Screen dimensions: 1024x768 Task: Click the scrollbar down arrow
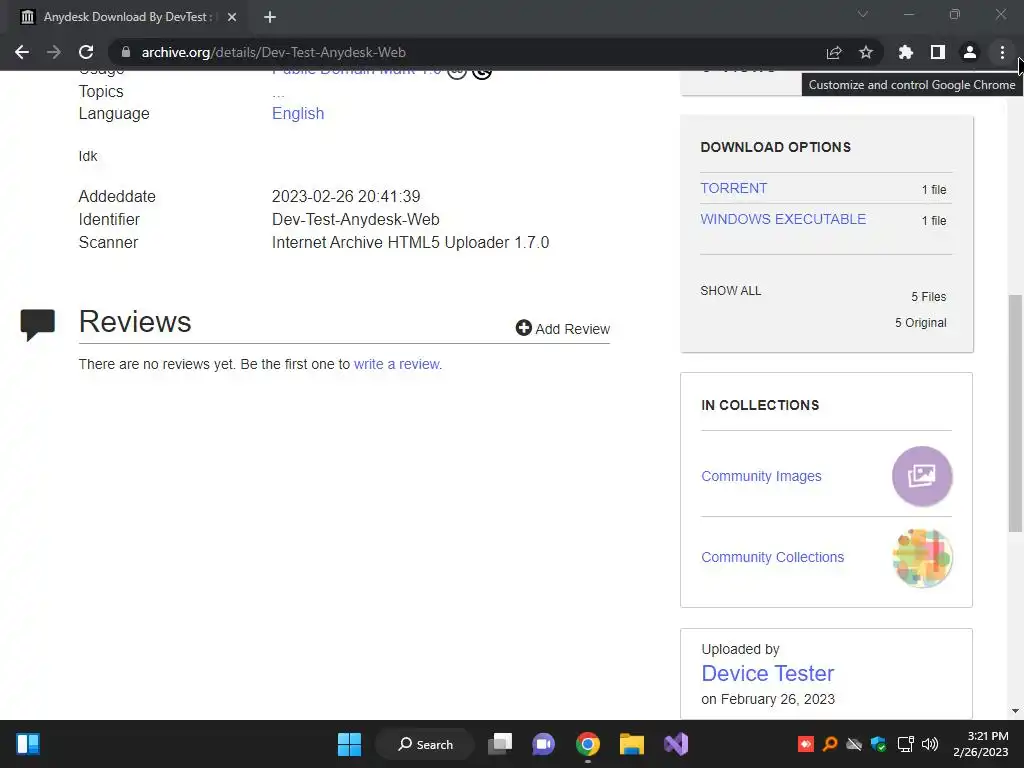pos(1015,711)
